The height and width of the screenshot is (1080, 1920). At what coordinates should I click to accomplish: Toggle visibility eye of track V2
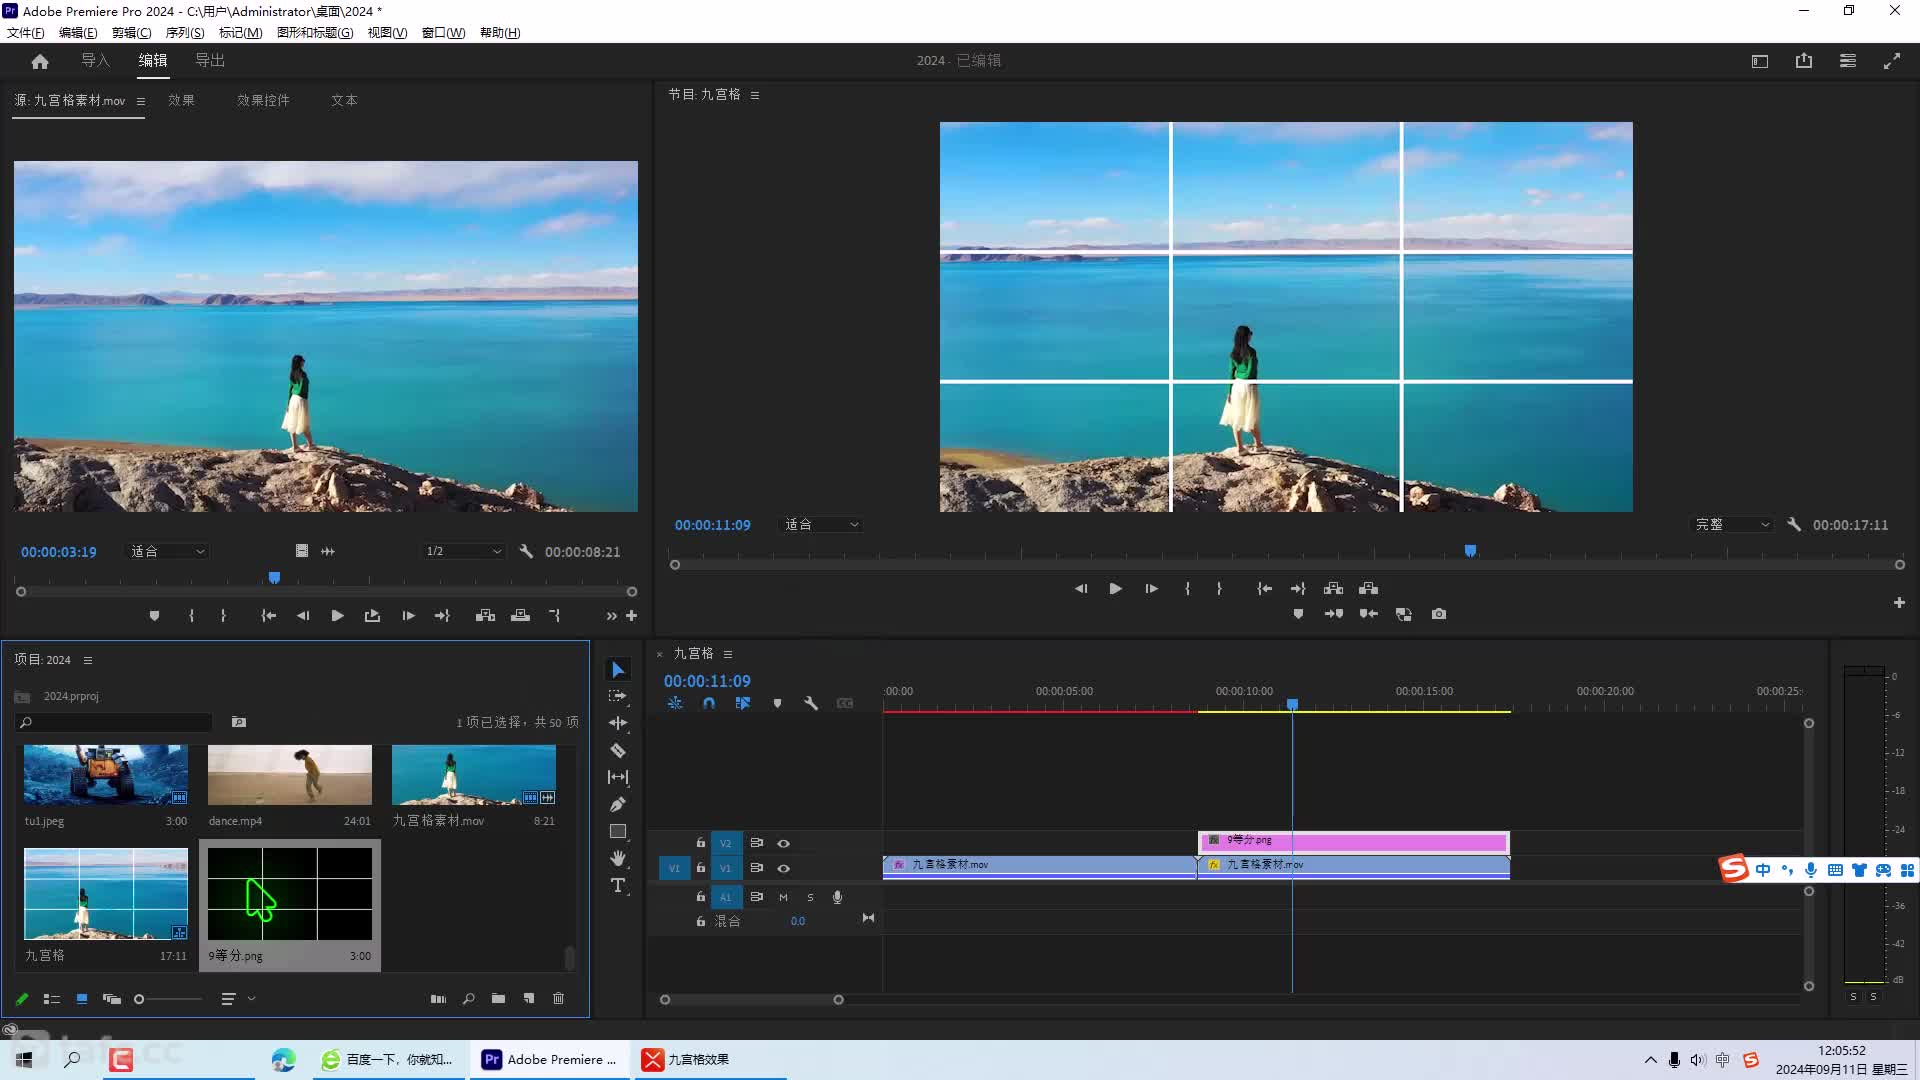click(x=784, y=843)
